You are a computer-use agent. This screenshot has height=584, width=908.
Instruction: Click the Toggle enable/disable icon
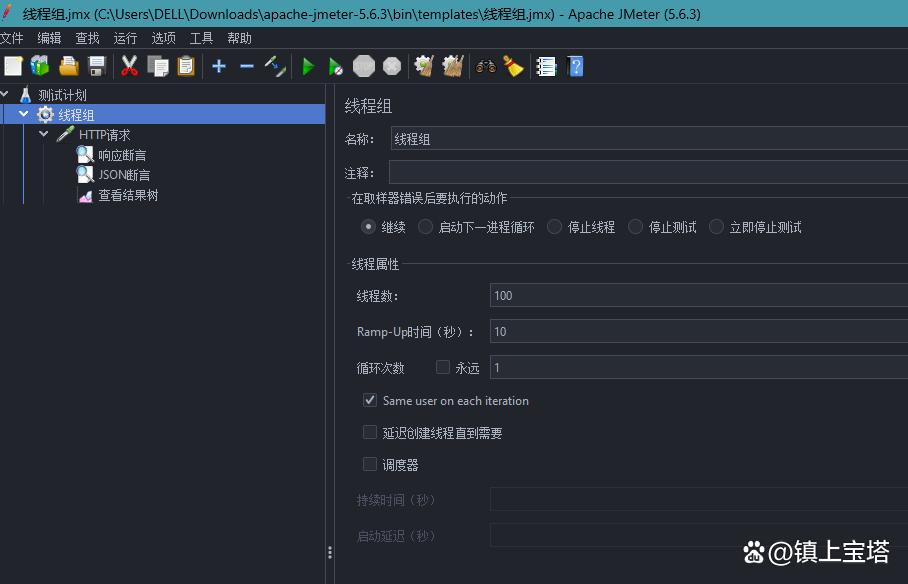[x=275, y=66]
